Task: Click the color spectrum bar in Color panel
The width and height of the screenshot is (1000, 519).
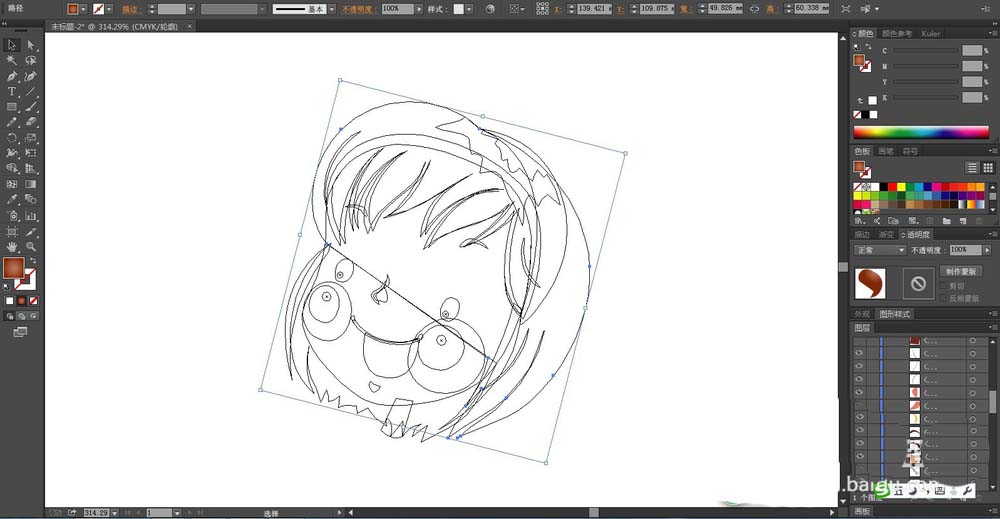Action: 921,133
